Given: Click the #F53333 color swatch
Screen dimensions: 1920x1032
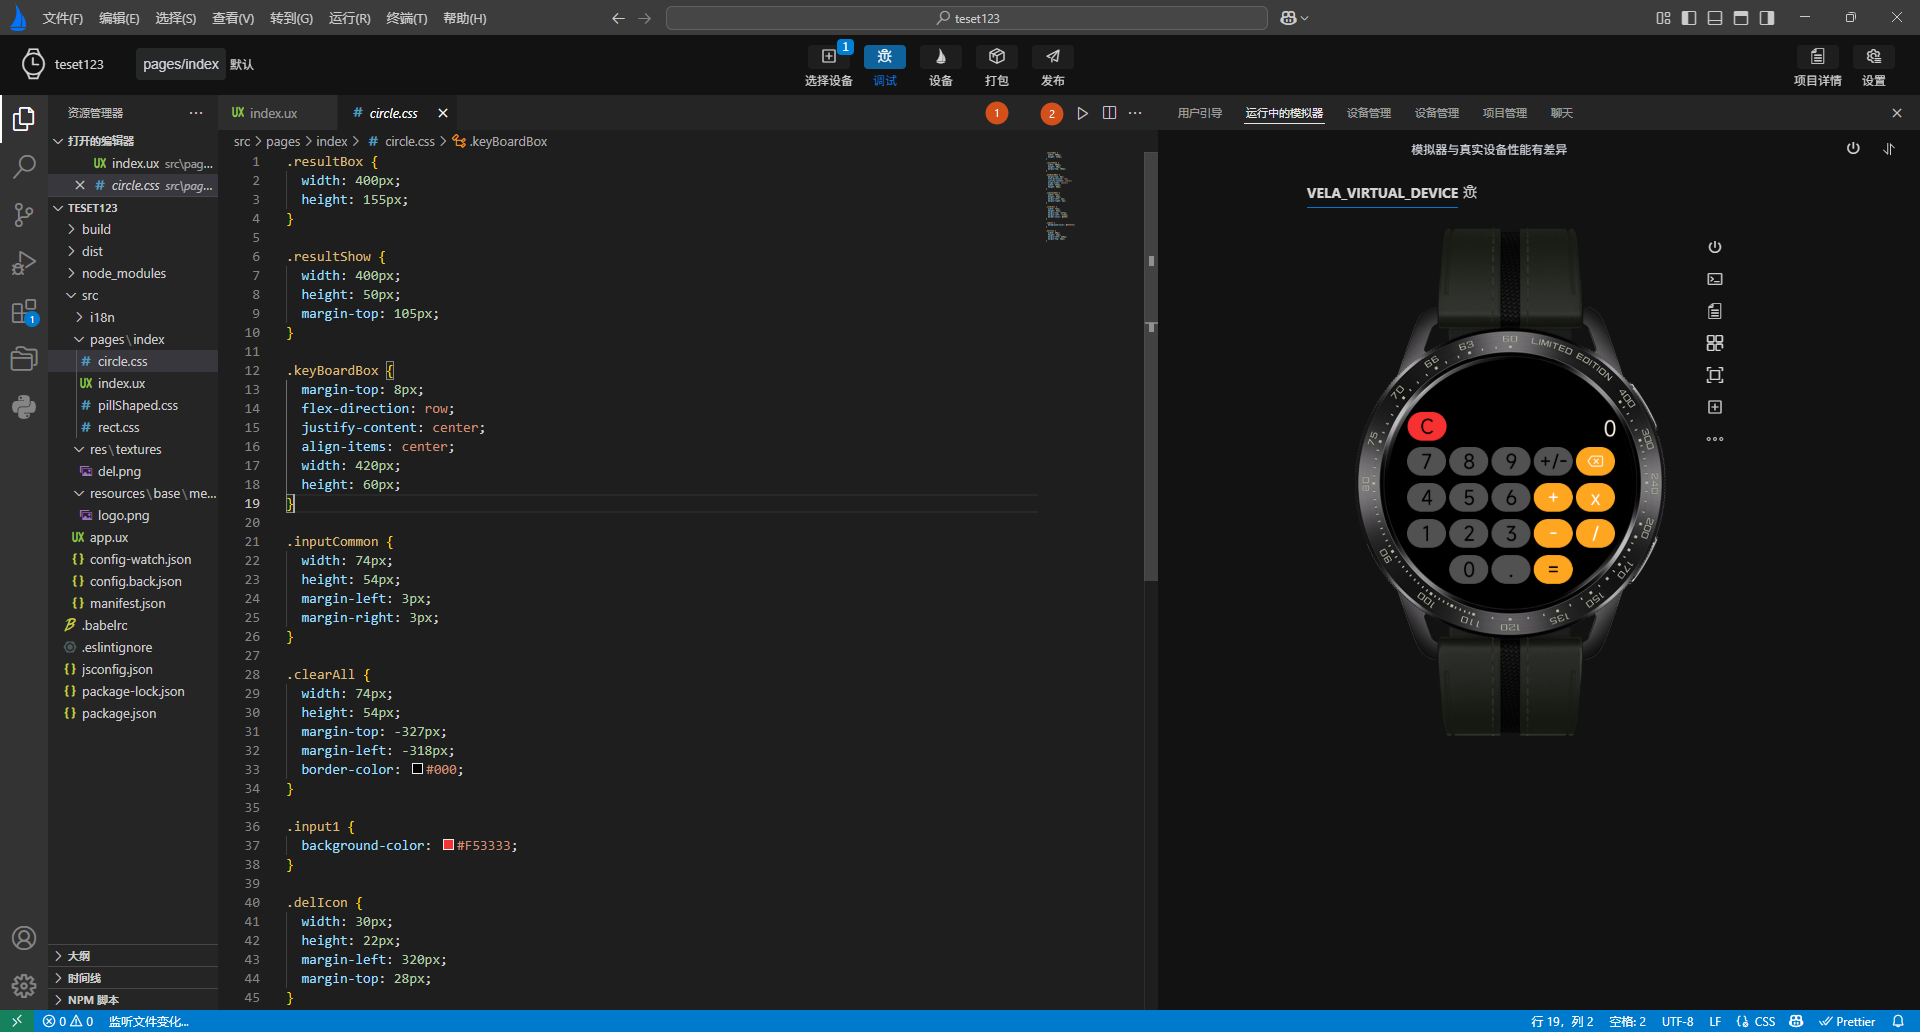Looking at the screenshot, I should point(448,845).
